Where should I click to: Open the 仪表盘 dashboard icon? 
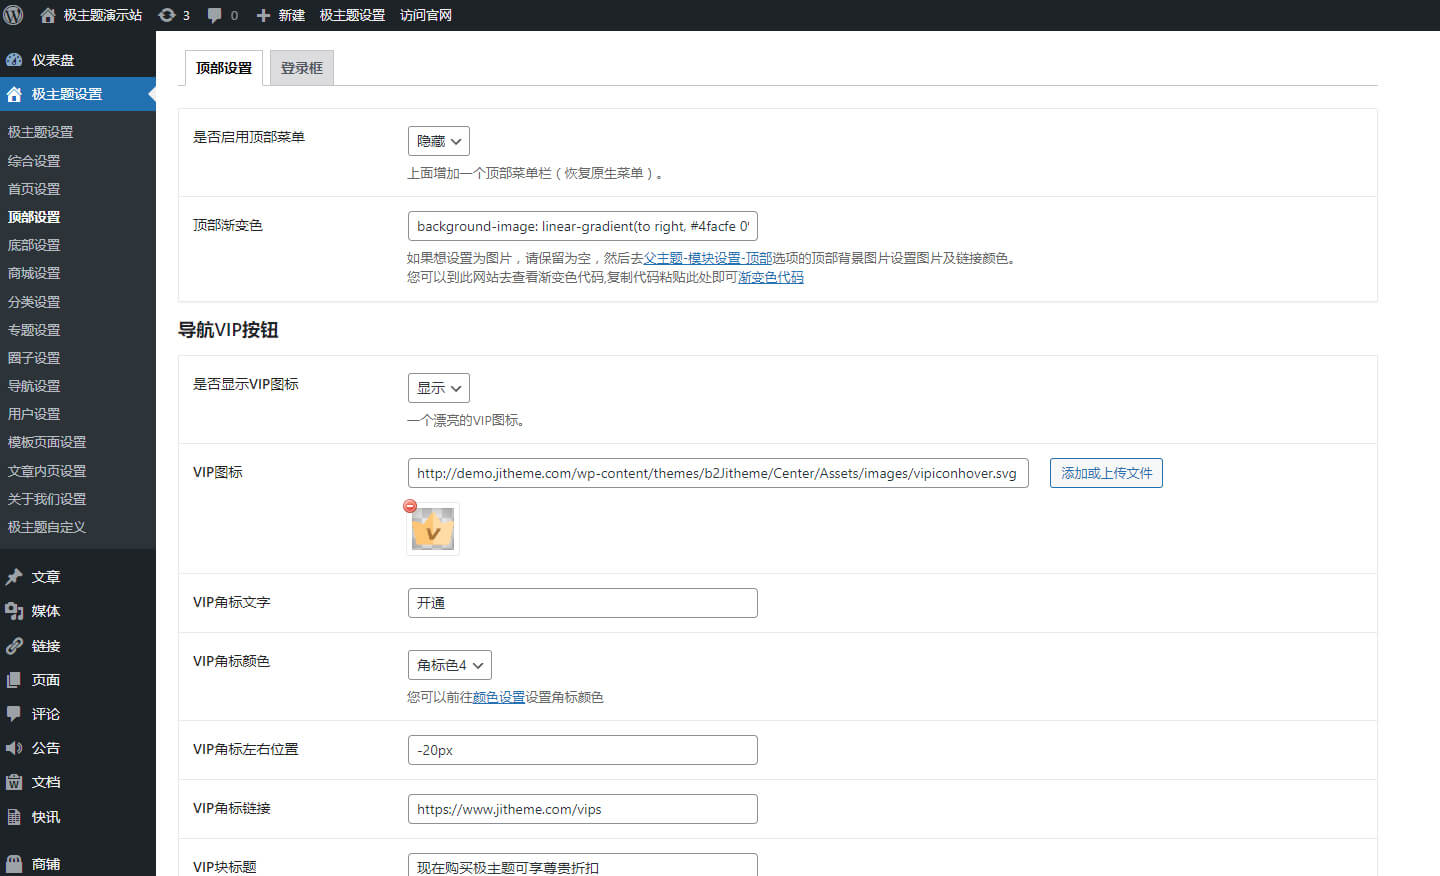[14, 60]
